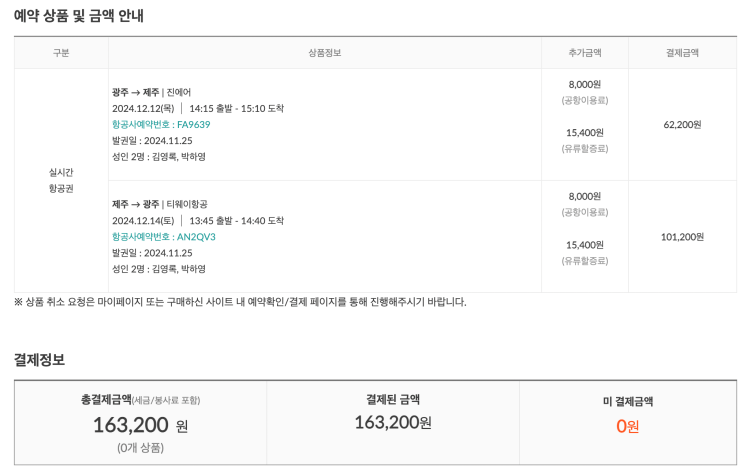Select the 62,200원 payment amount
Viewport: 743px width, 470px height.
[682, 125]
